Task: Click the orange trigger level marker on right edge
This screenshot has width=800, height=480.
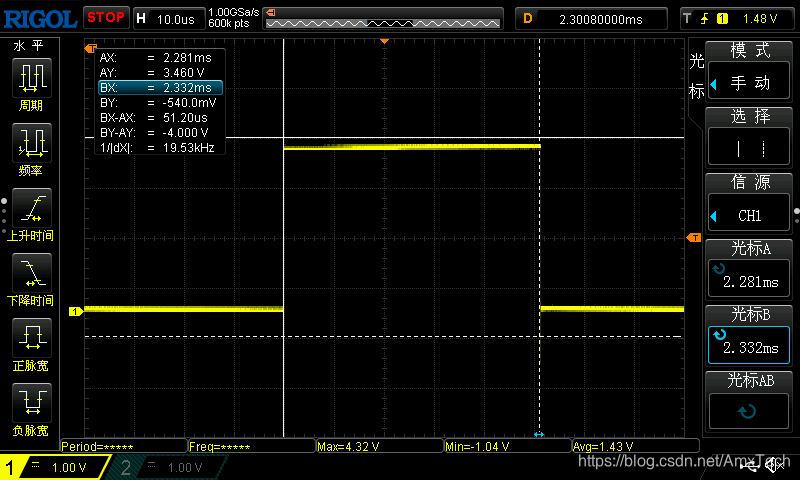Action: 694,238
